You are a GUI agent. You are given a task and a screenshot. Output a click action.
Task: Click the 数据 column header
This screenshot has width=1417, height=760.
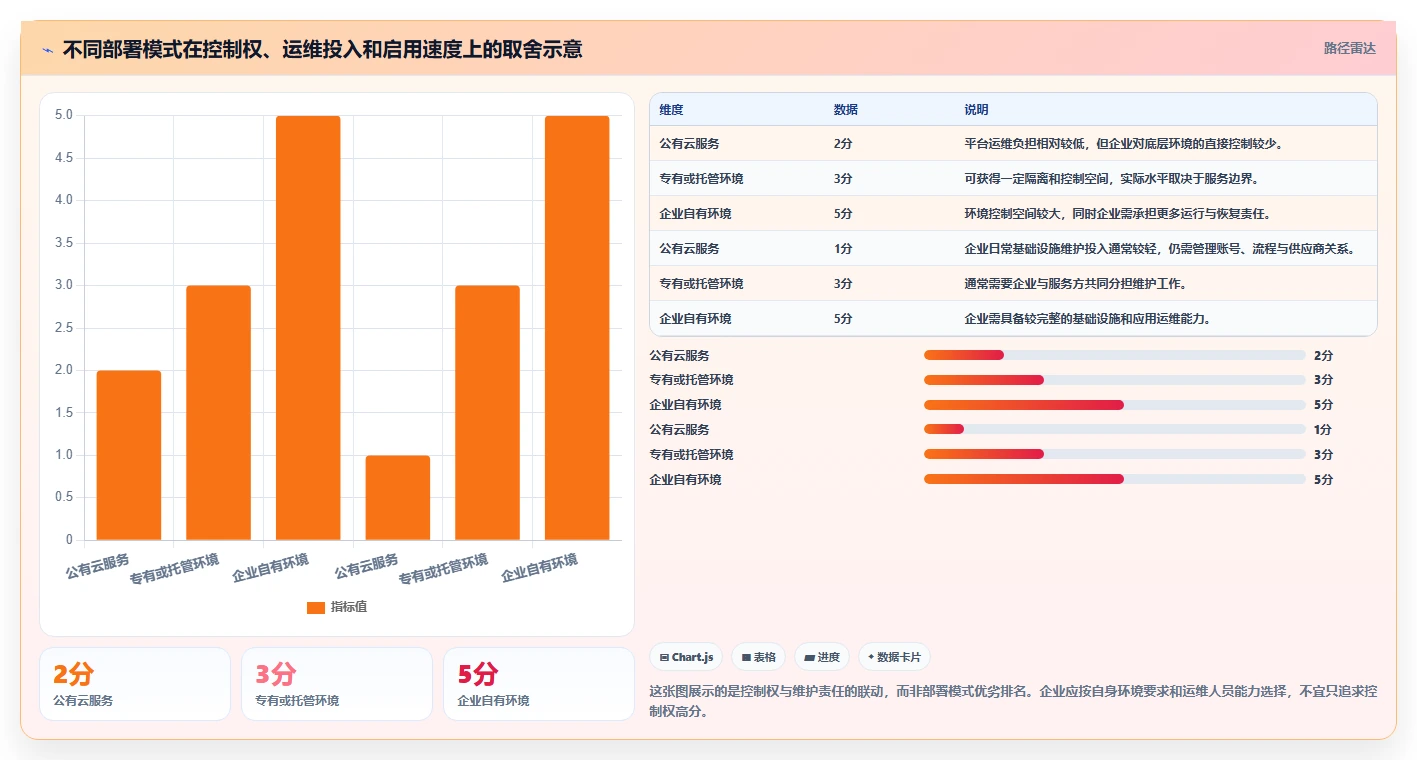[846, 109]
